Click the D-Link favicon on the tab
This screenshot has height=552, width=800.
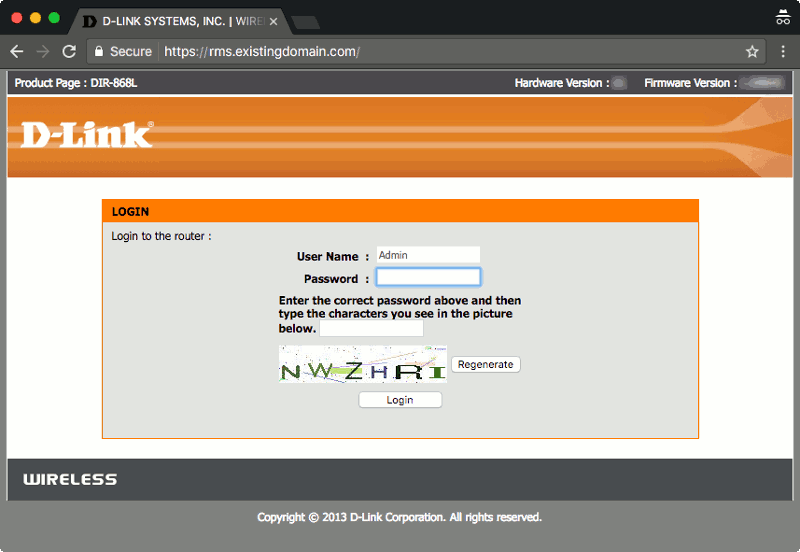(89, 21)
